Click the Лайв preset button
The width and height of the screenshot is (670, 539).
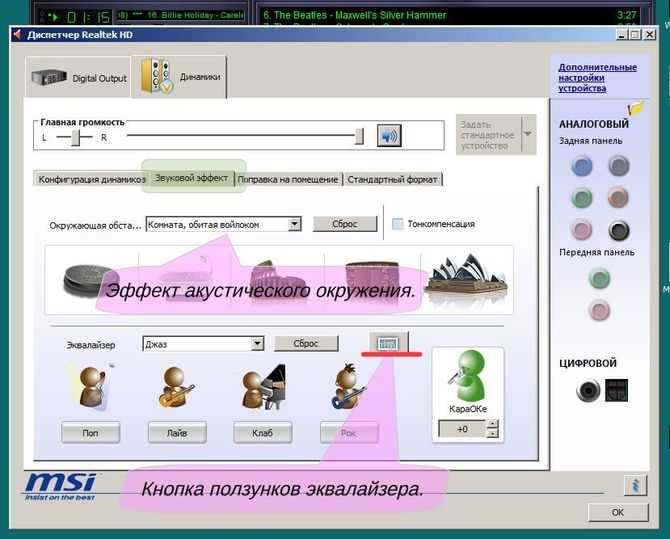[x=177, y=433]
